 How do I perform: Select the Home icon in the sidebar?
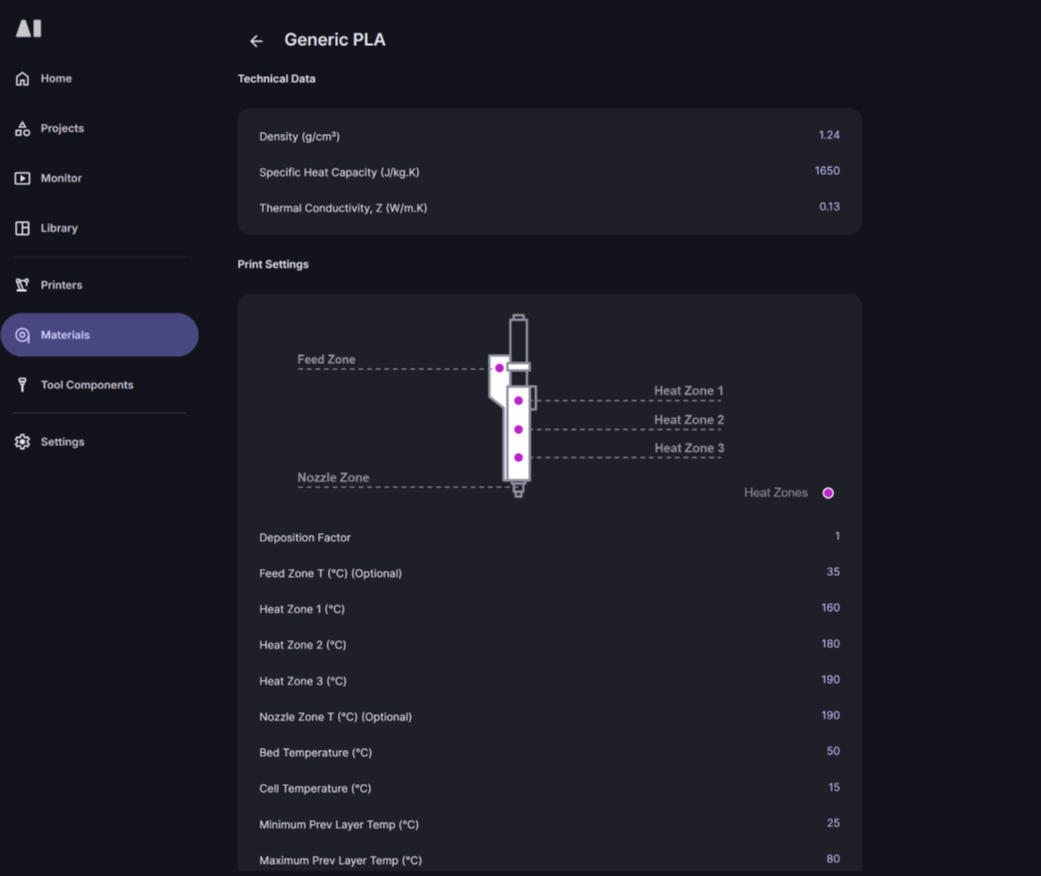pyautogui.click(x=21, y=78)
